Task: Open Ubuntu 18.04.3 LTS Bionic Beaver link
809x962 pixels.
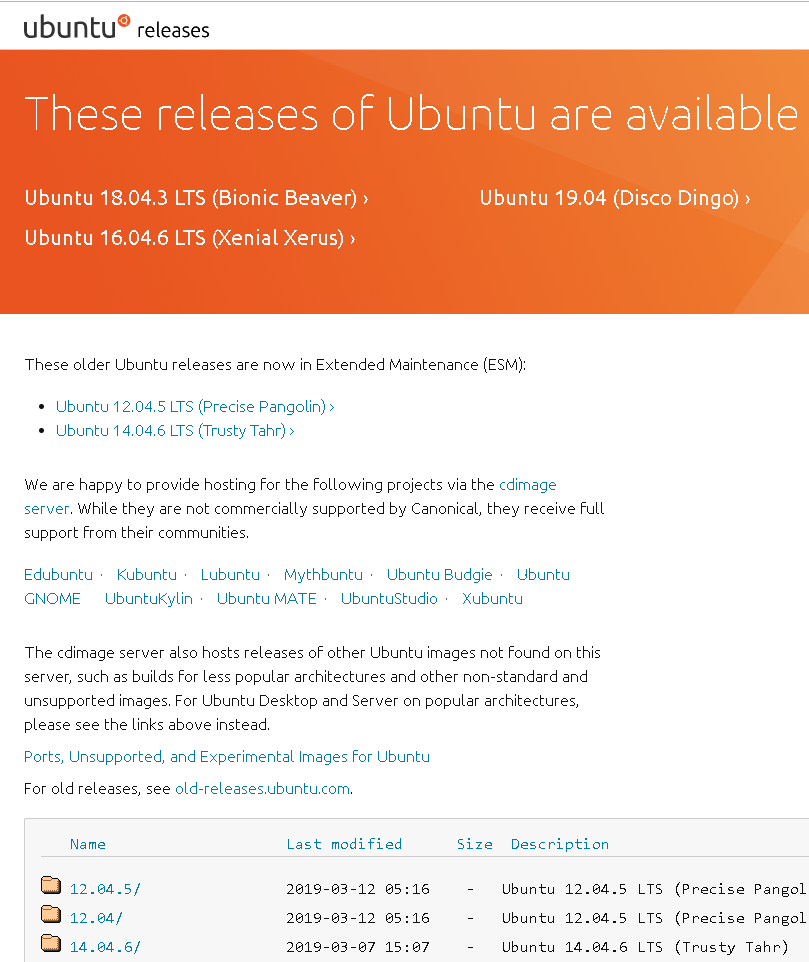Action: (196, 198)
